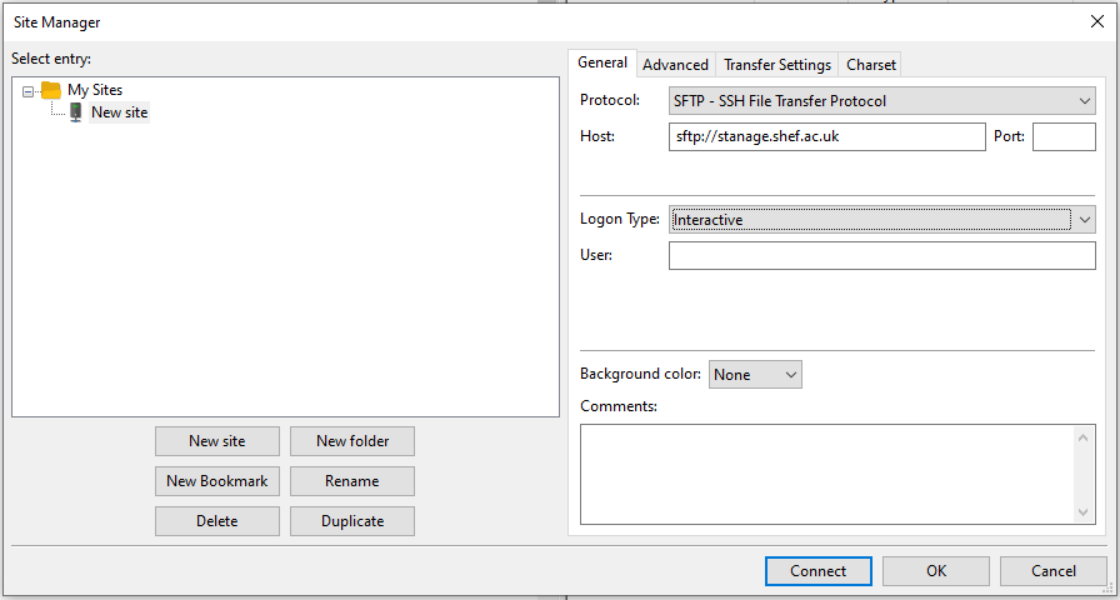This screenshot has width=1120, height=600.
Task: Click the OK button
Action: point(936,571)
